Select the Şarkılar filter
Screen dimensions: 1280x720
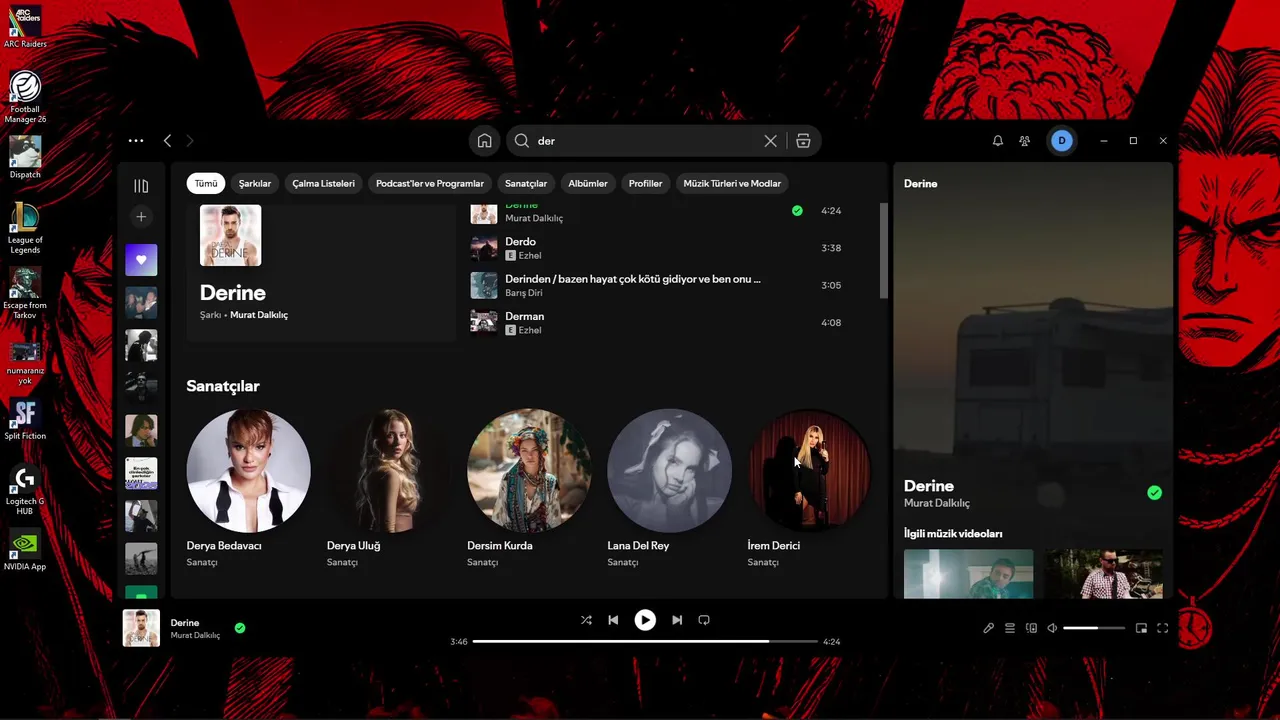point(255,183)
